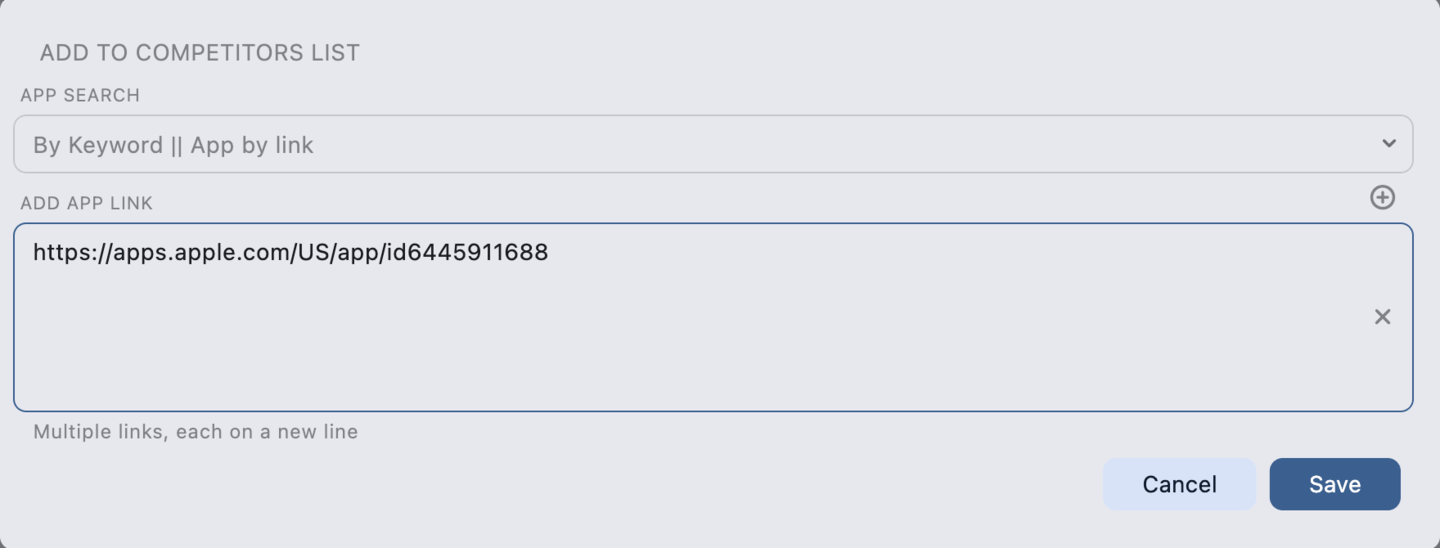Click the "US" segment in the app URL

pyautogui.click(x=310, y=253)
